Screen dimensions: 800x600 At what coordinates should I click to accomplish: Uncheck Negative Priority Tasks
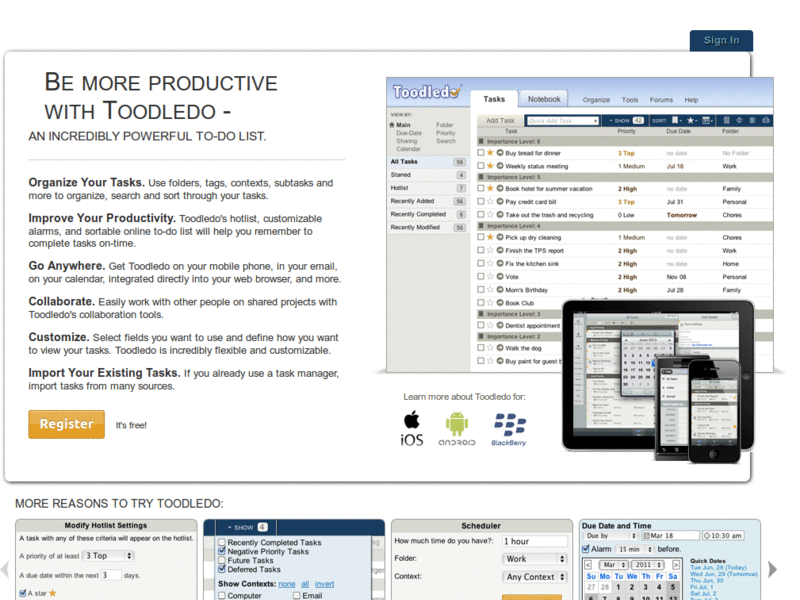click(x=222, y=551)
